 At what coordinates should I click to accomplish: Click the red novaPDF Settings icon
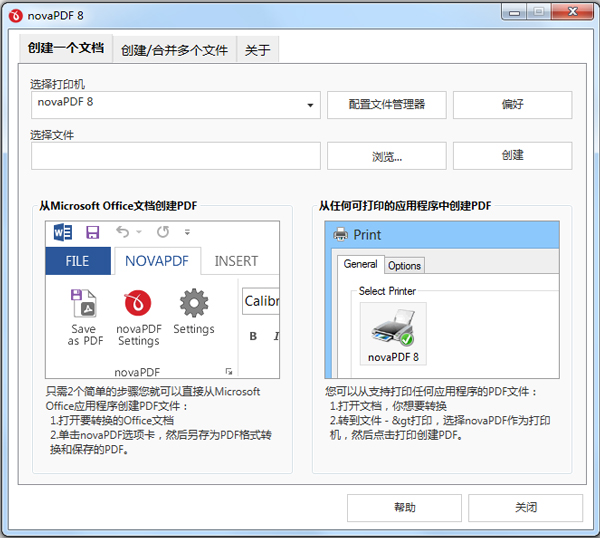138,303
